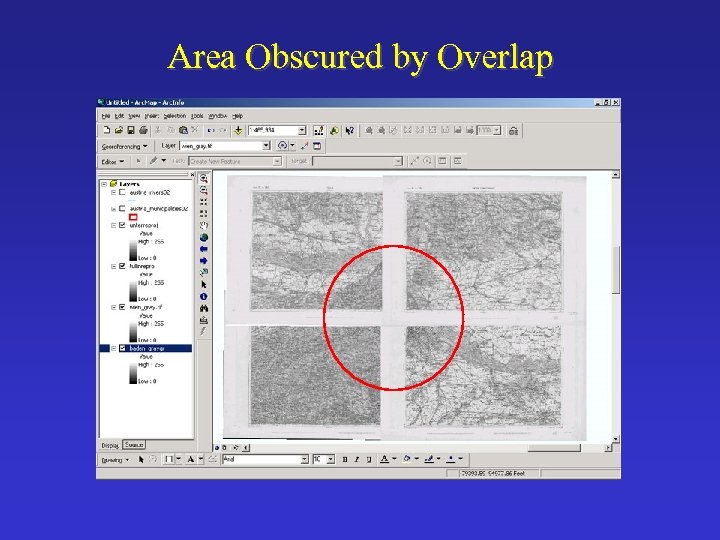Click the Select Elements pointer in Drawing toolbar
Screen dimensions: 720x540
[141, 459]
